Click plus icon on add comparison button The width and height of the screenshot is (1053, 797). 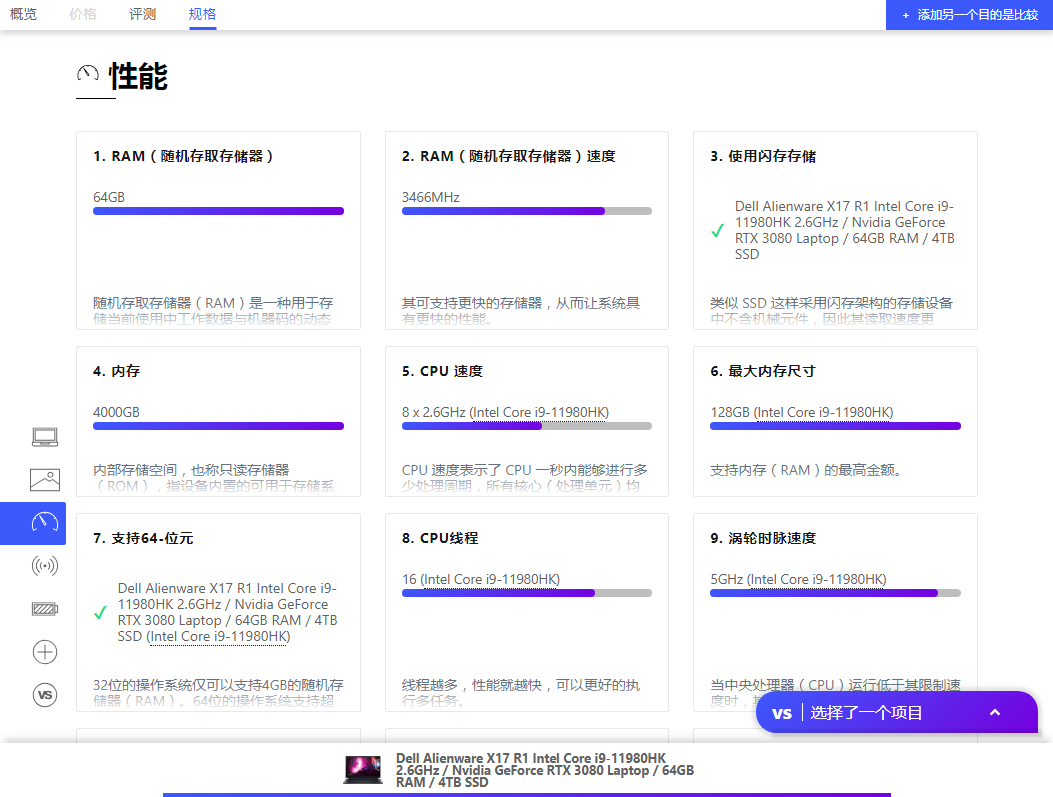click(905, 15)
